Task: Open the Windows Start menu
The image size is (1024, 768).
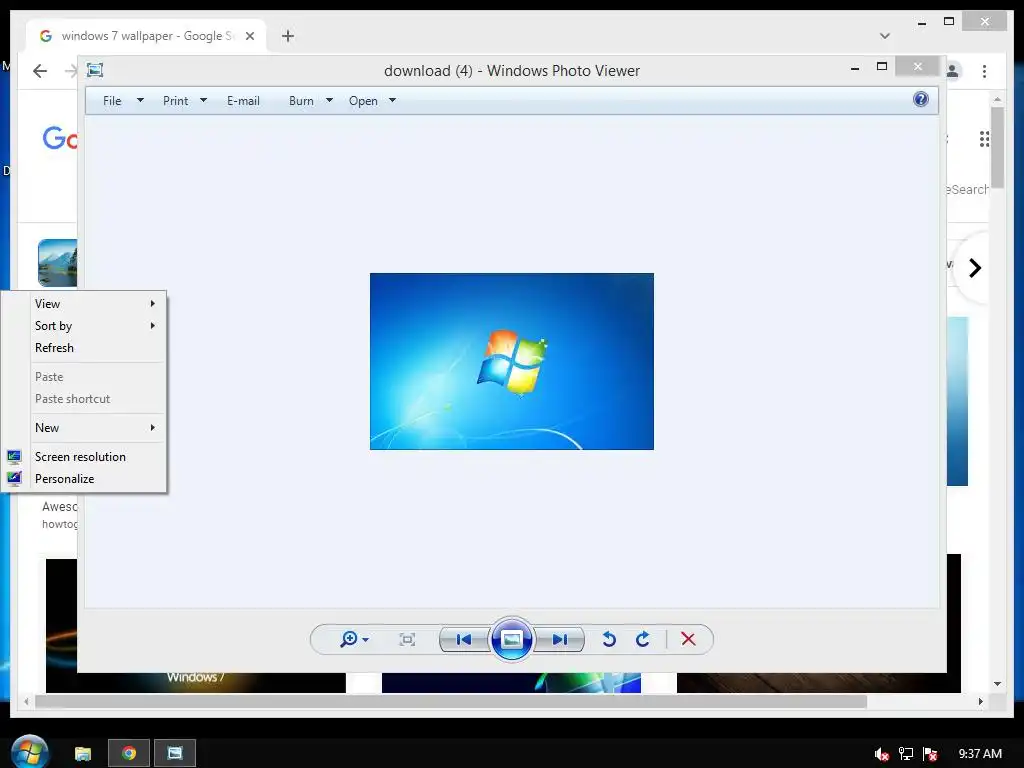Action: [30, 752]
